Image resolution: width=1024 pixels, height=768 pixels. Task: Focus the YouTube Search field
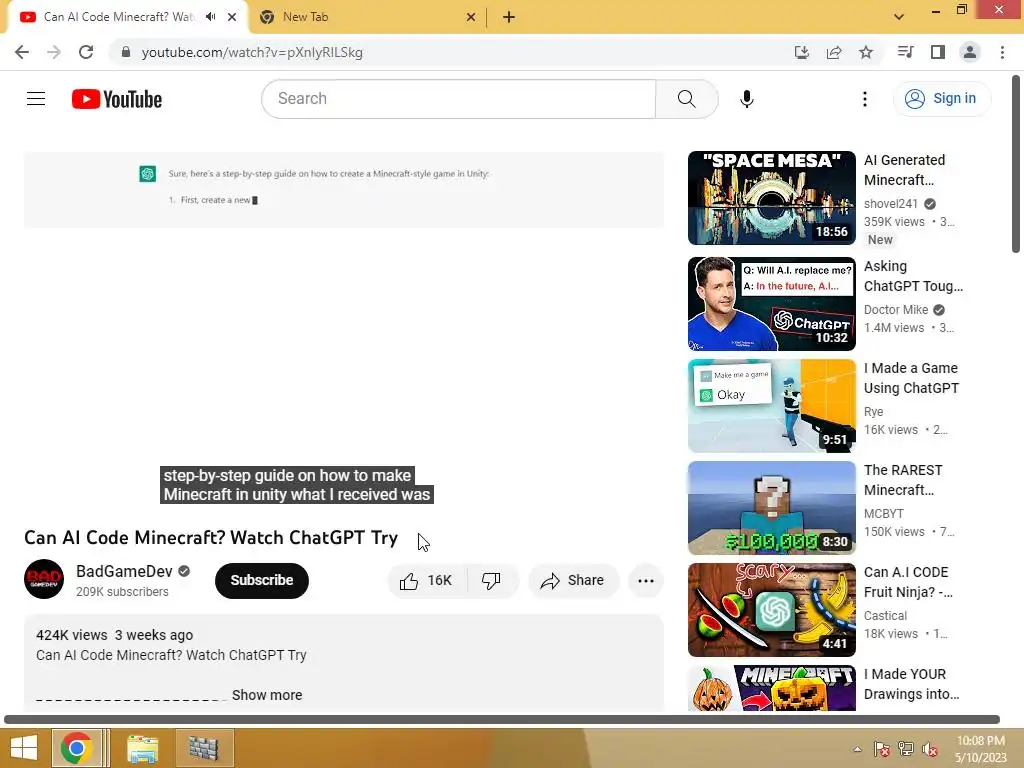point(458,99)
